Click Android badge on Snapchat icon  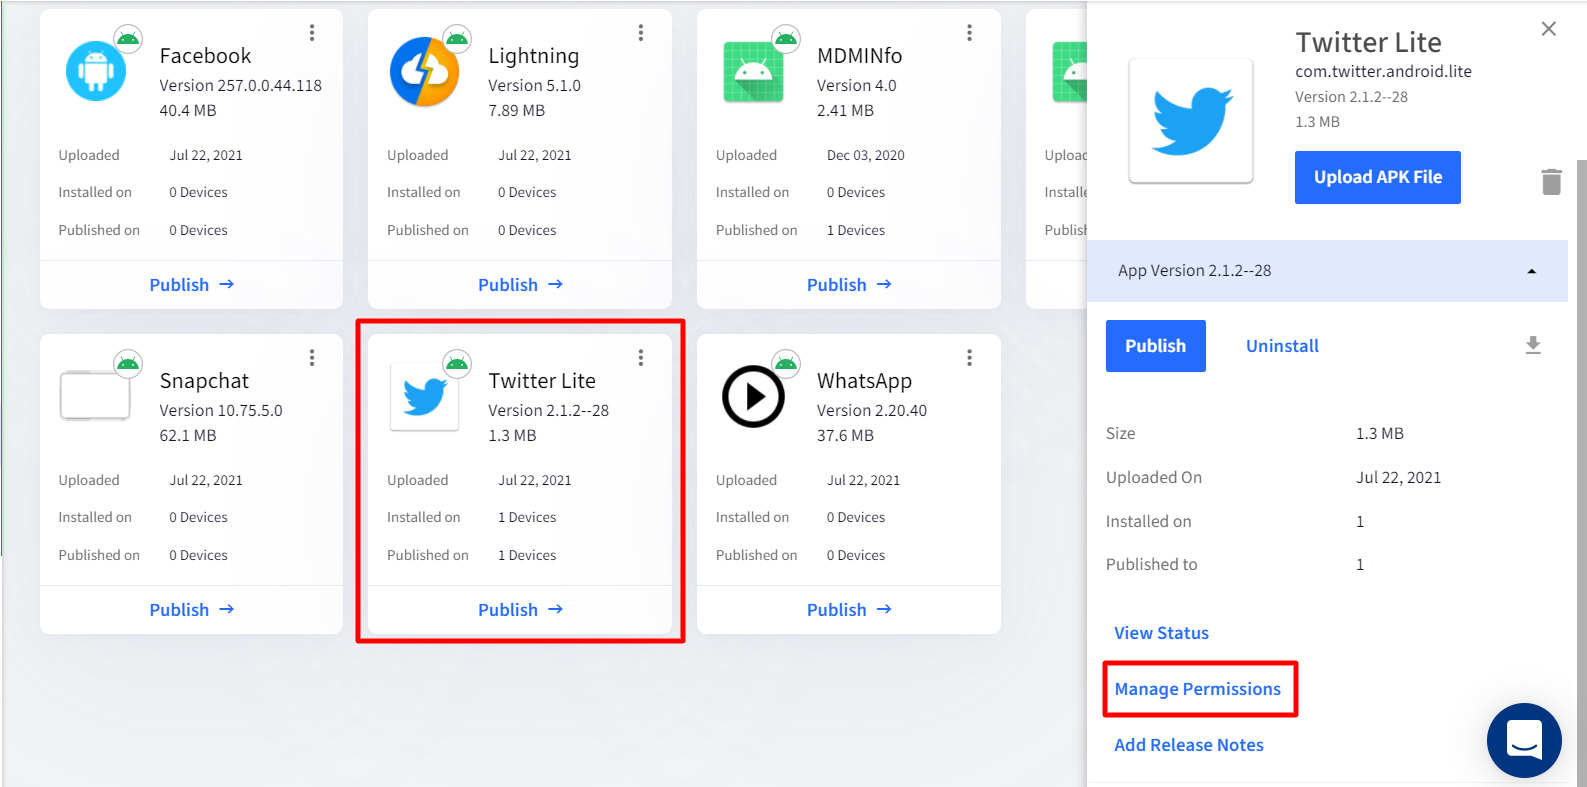(x=128, y=364)
